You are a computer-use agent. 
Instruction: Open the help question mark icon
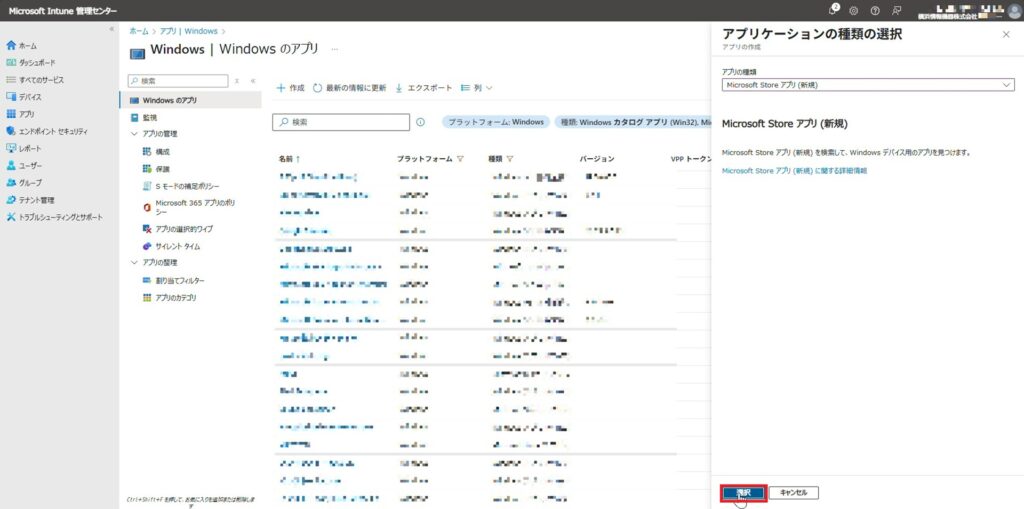pos(875,10)
